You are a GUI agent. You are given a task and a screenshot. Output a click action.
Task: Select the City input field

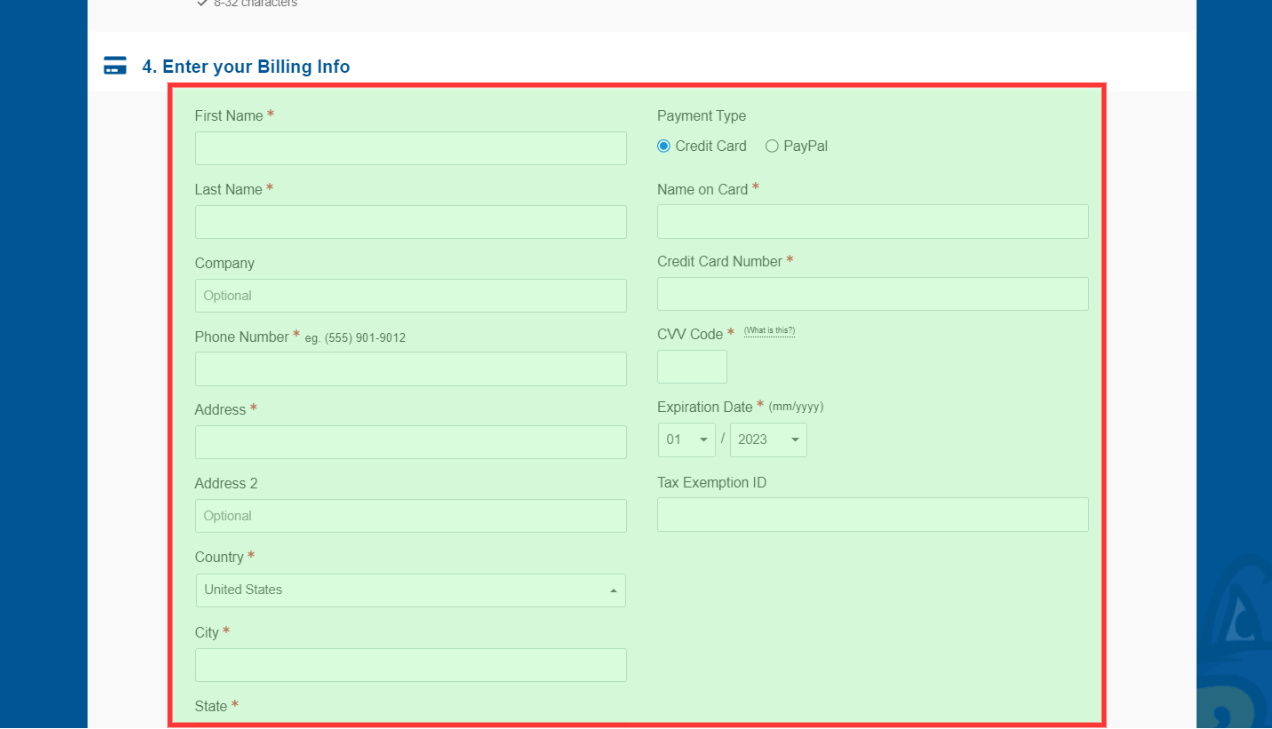click(x=410, y=665)
